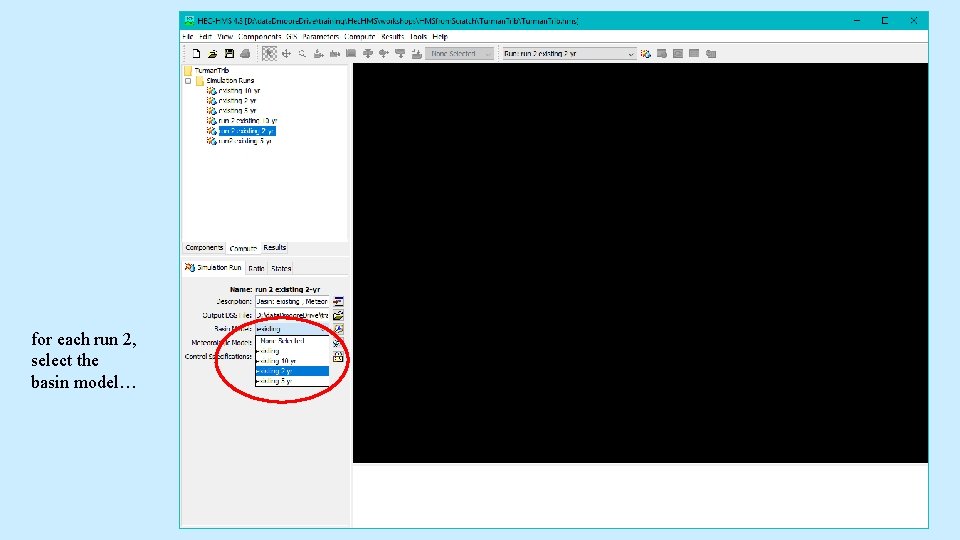Click into the Description text field
Viewport: 960px width, 540px height.
292,301
